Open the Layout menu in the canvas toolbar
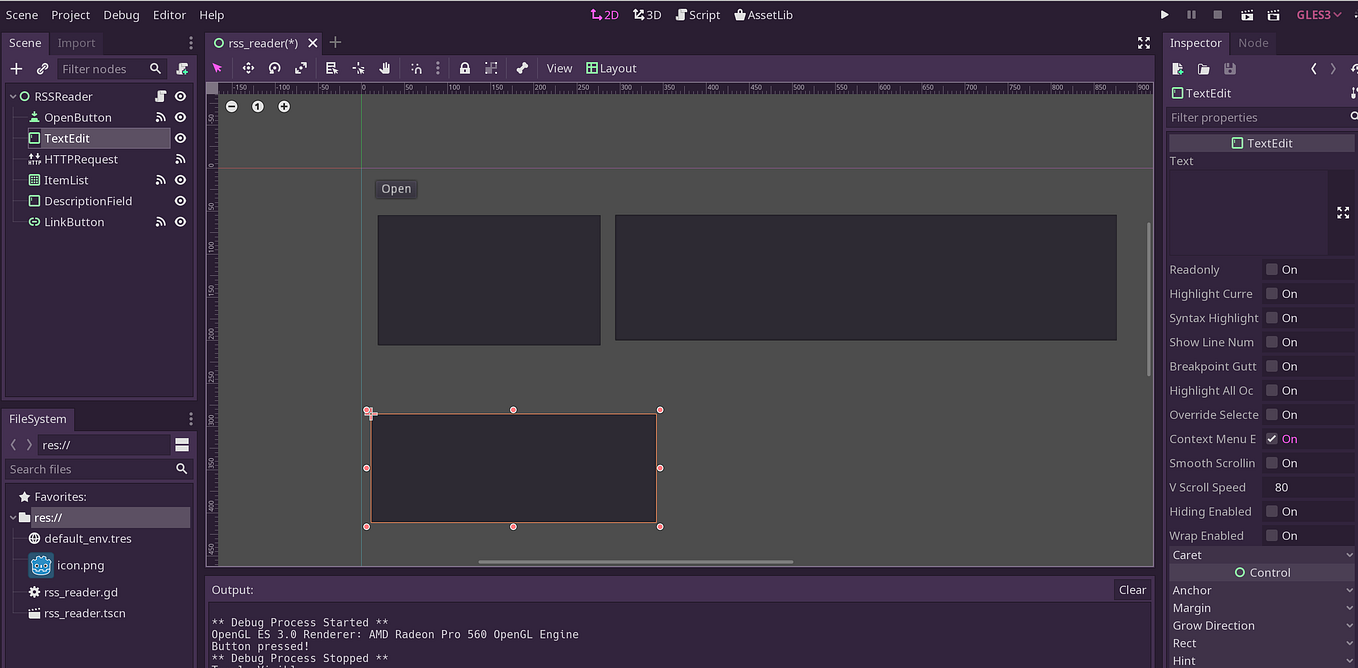Image resolution: width=1358 pixels, height=668 pixels. click(x=612, y=68)
